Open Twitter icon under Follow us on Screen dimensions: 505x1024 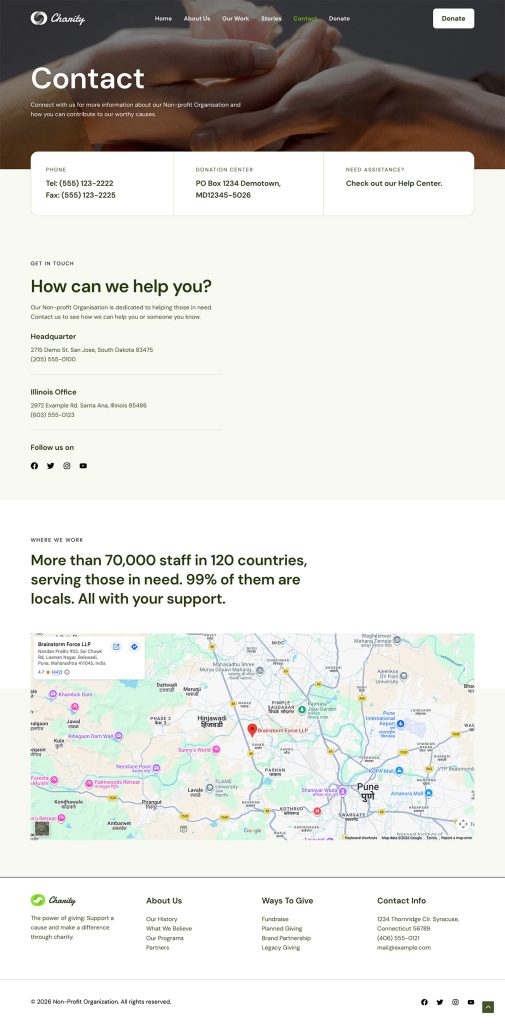[50, 466]
